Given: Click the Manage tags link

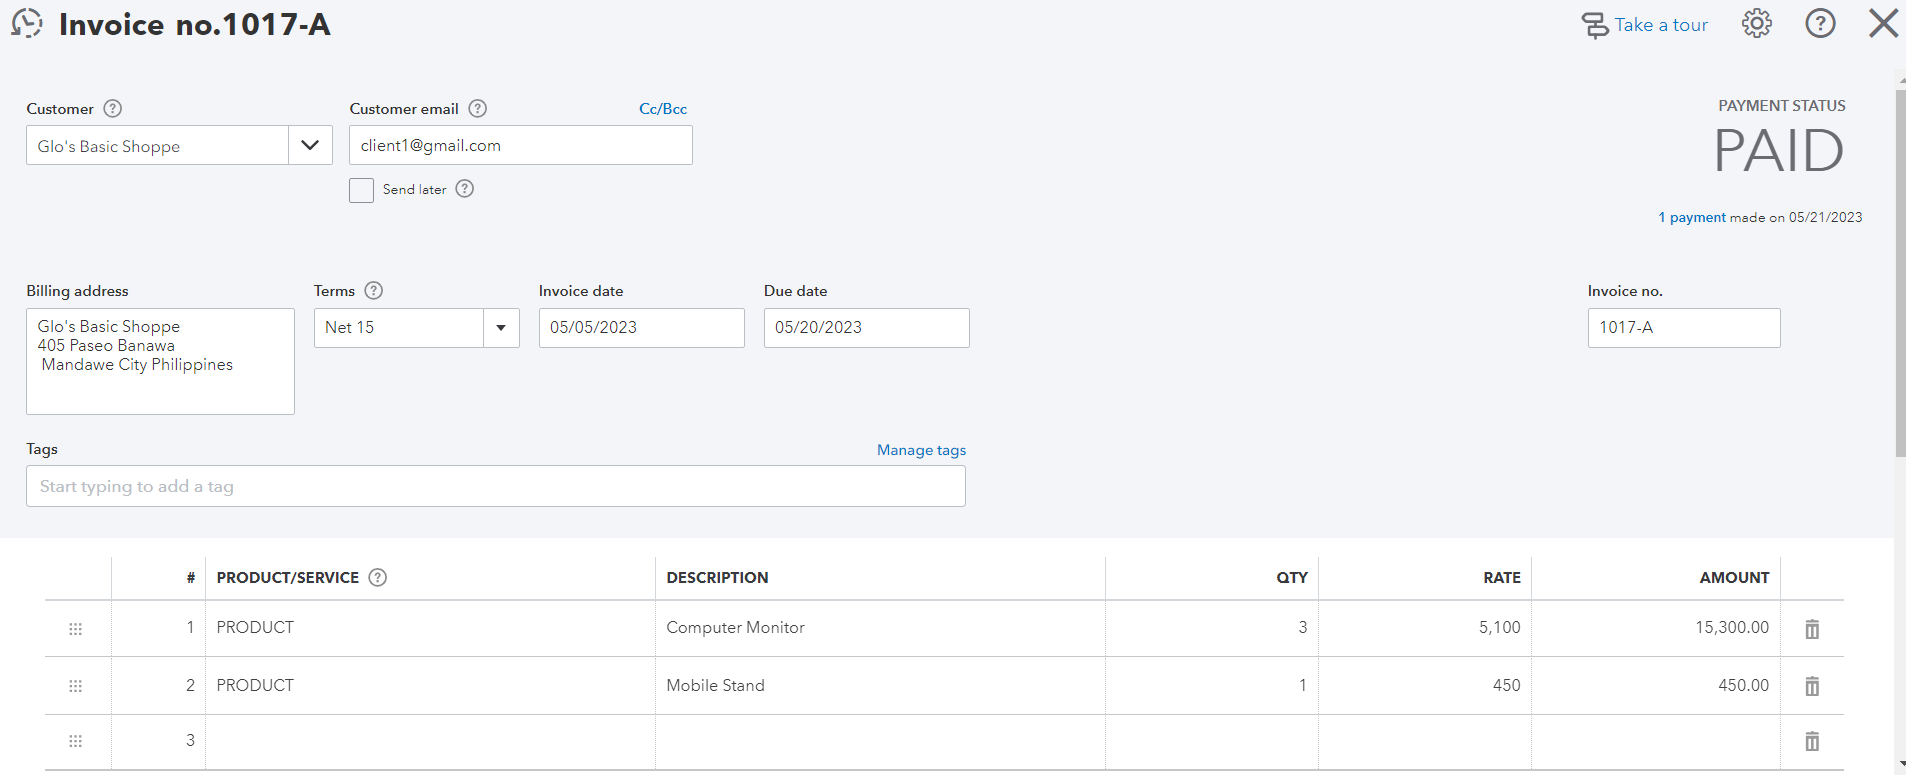Looking at the screenshot, I should pyautogui.click(x=921, y=450).
